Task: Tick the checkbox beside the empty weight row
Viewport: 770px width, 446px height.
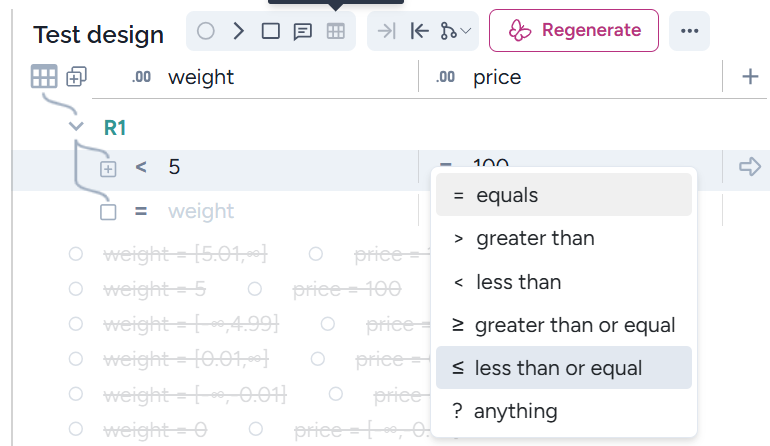Action: (x=108, y=212)
